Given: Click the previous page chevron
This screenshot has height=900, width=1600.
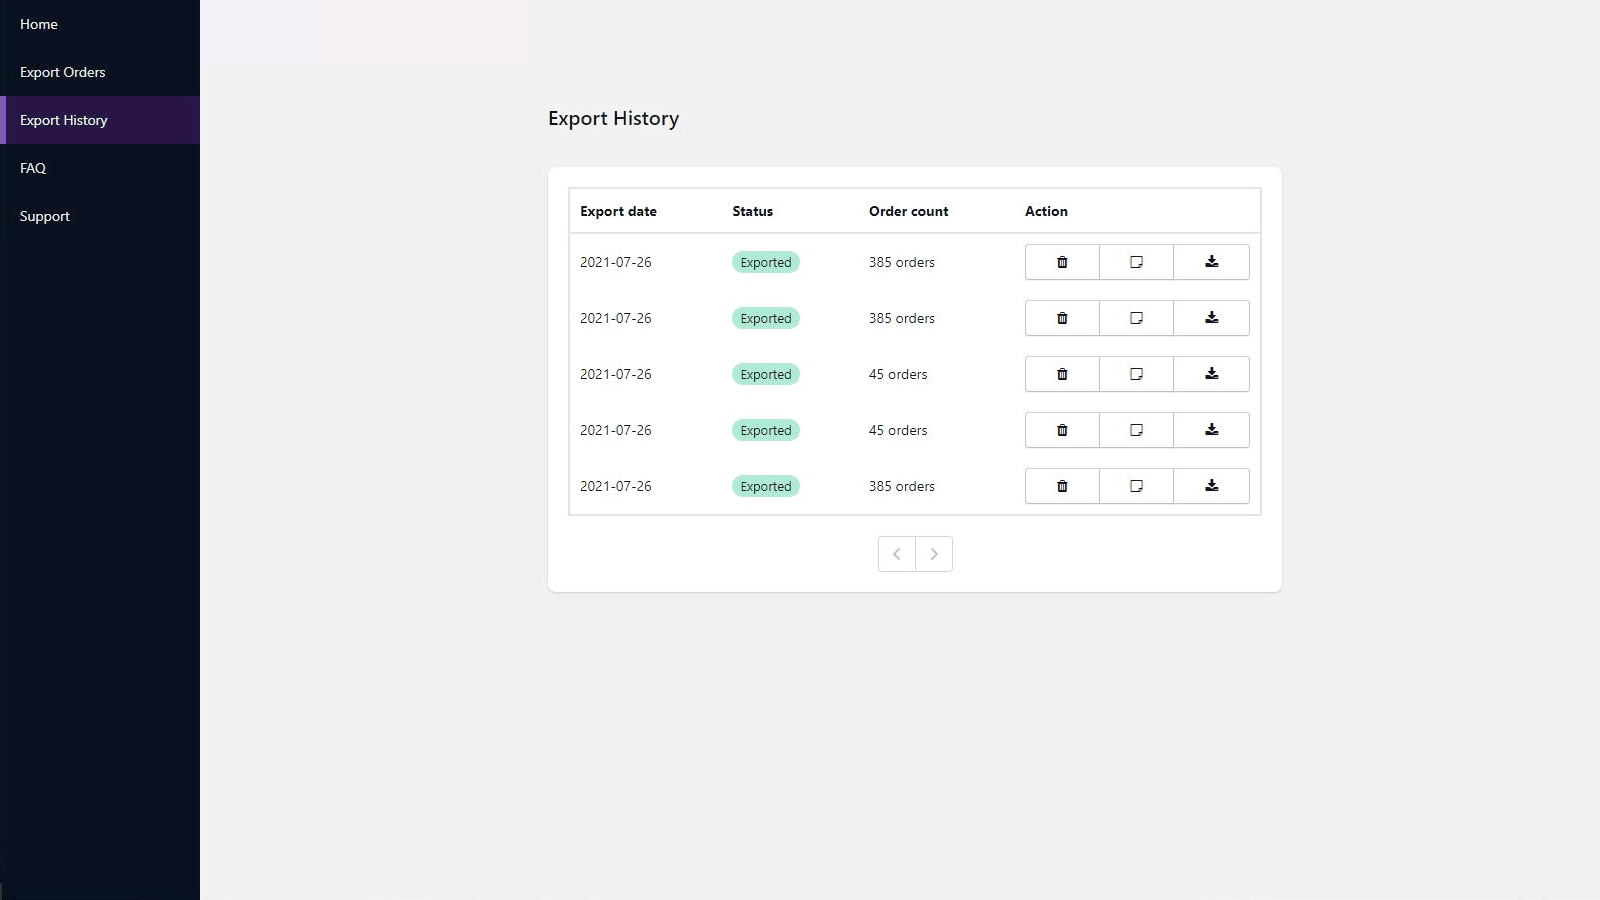Looking at the screenshot, I should pos(896,553).
